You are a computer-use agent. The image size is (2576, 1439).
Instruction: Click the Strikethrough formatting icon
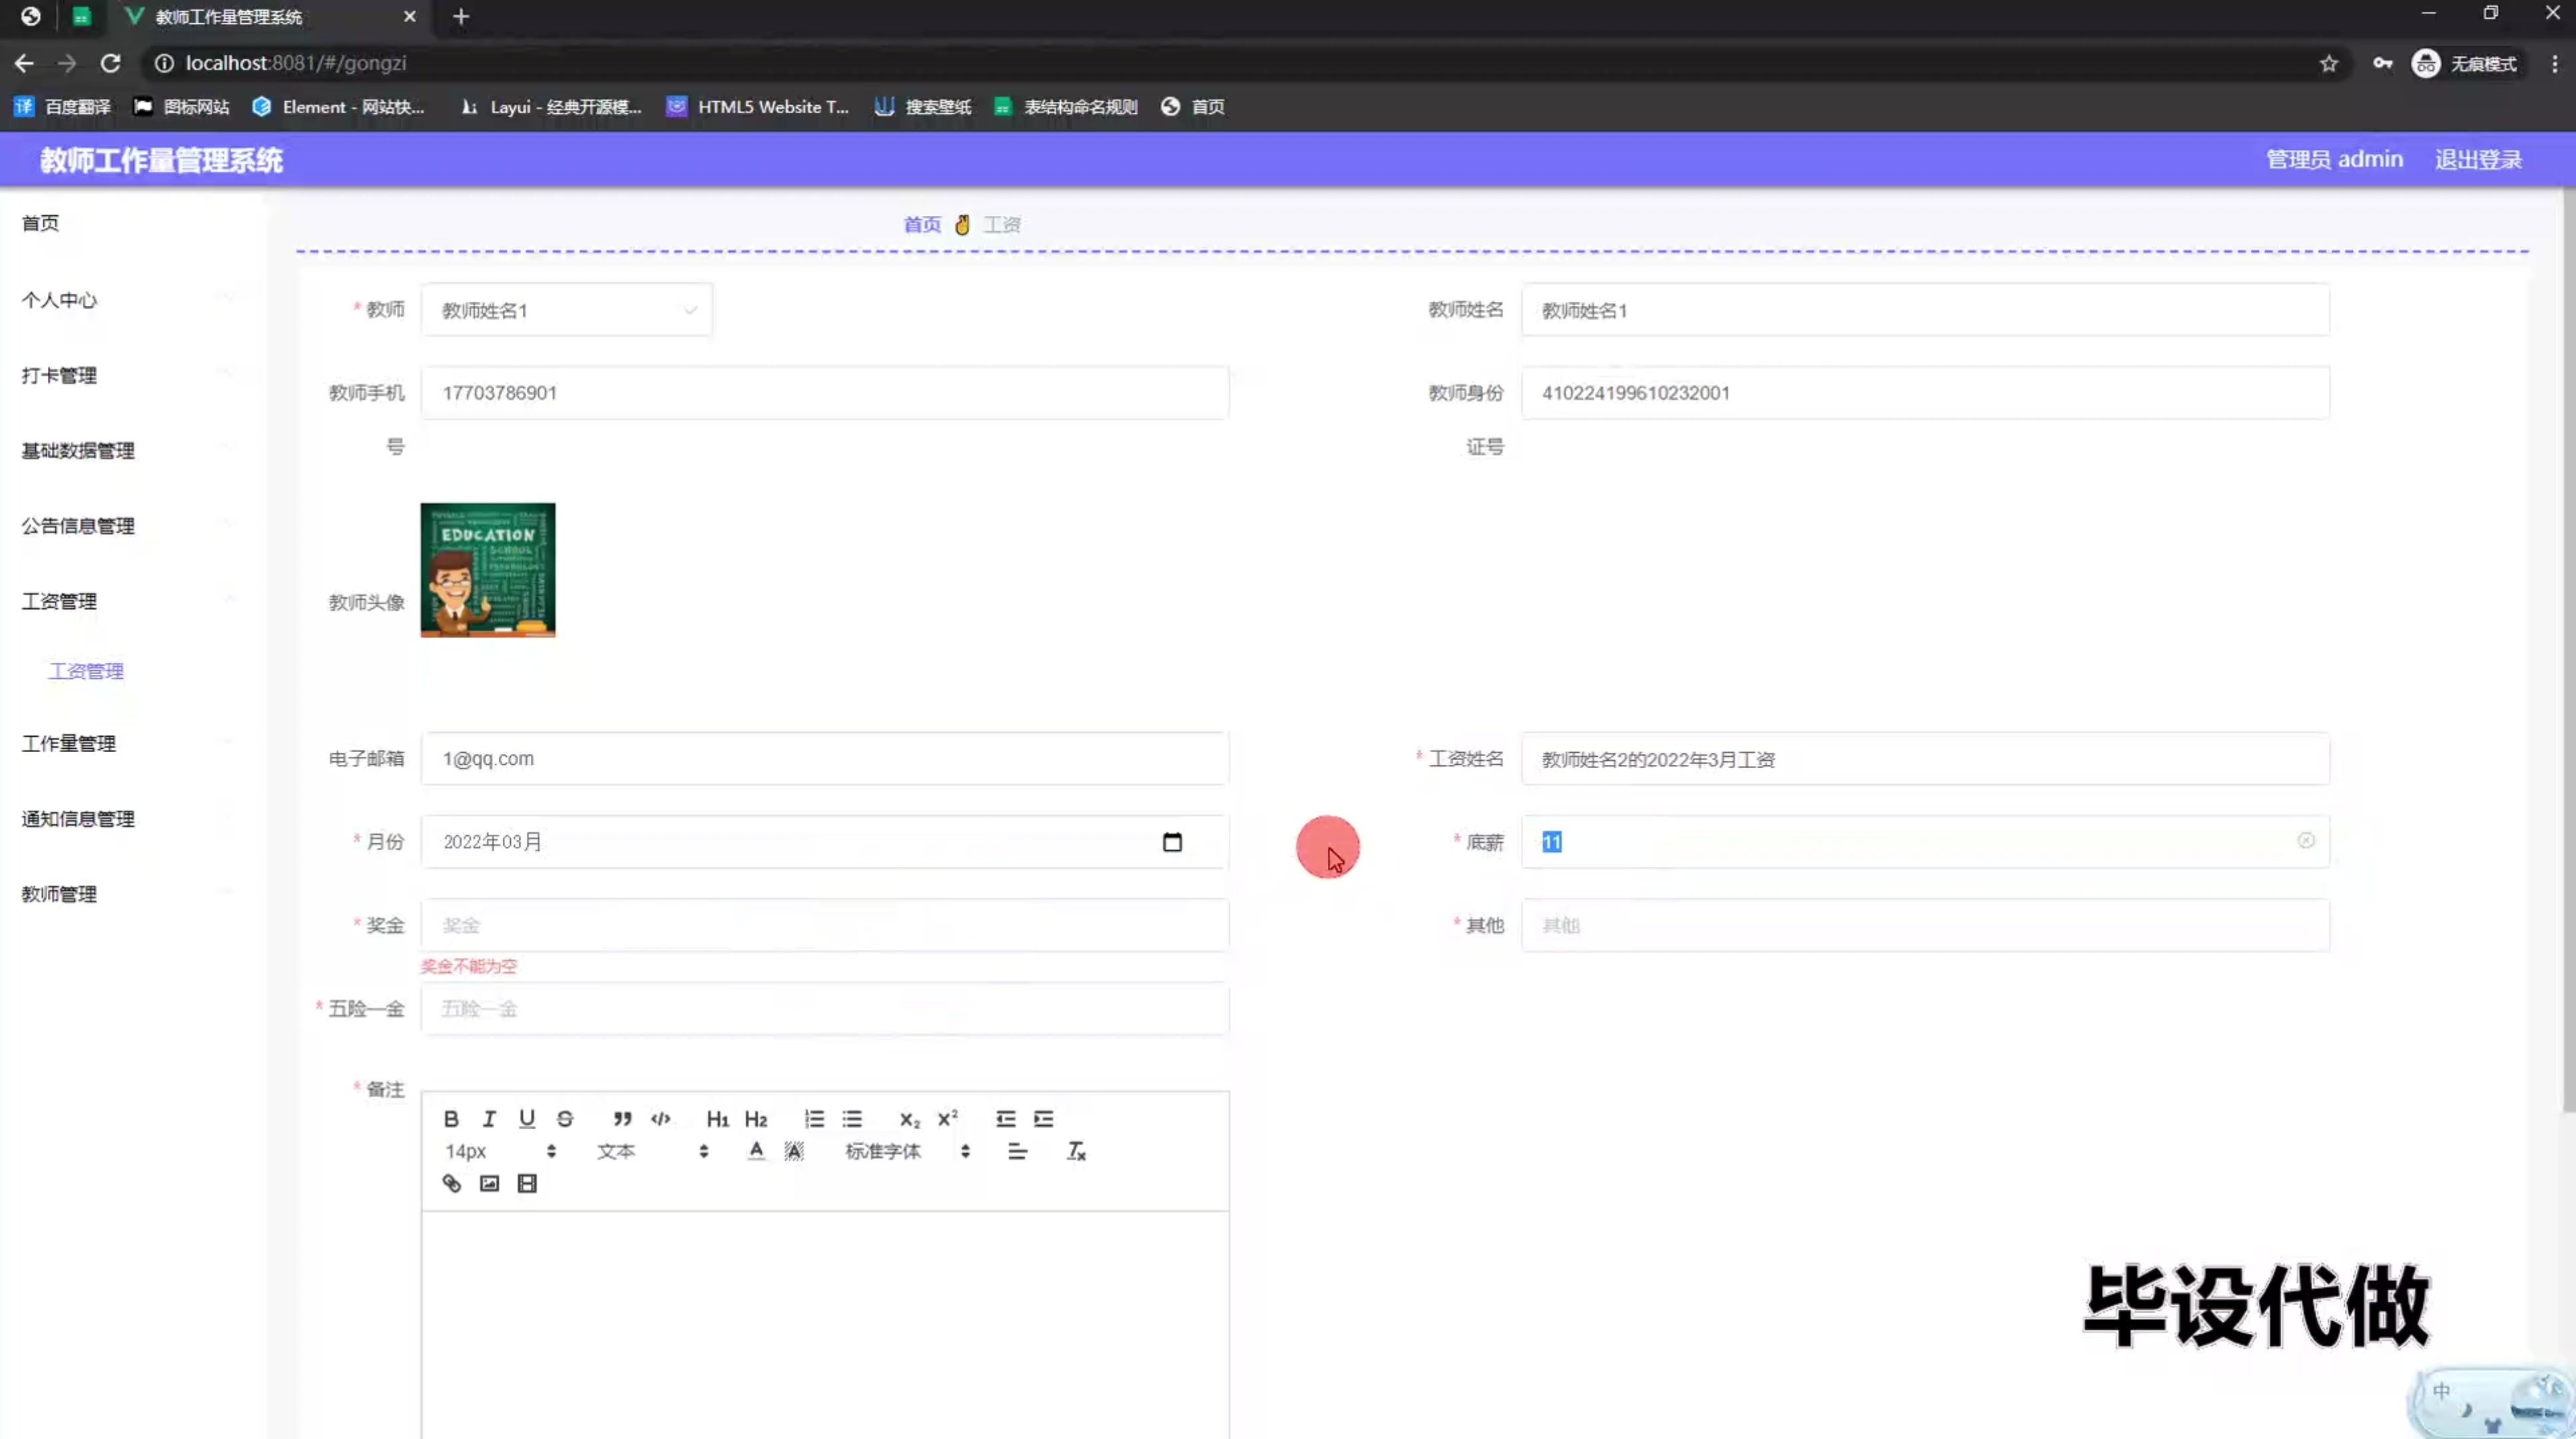click(x=564, y=1117)
